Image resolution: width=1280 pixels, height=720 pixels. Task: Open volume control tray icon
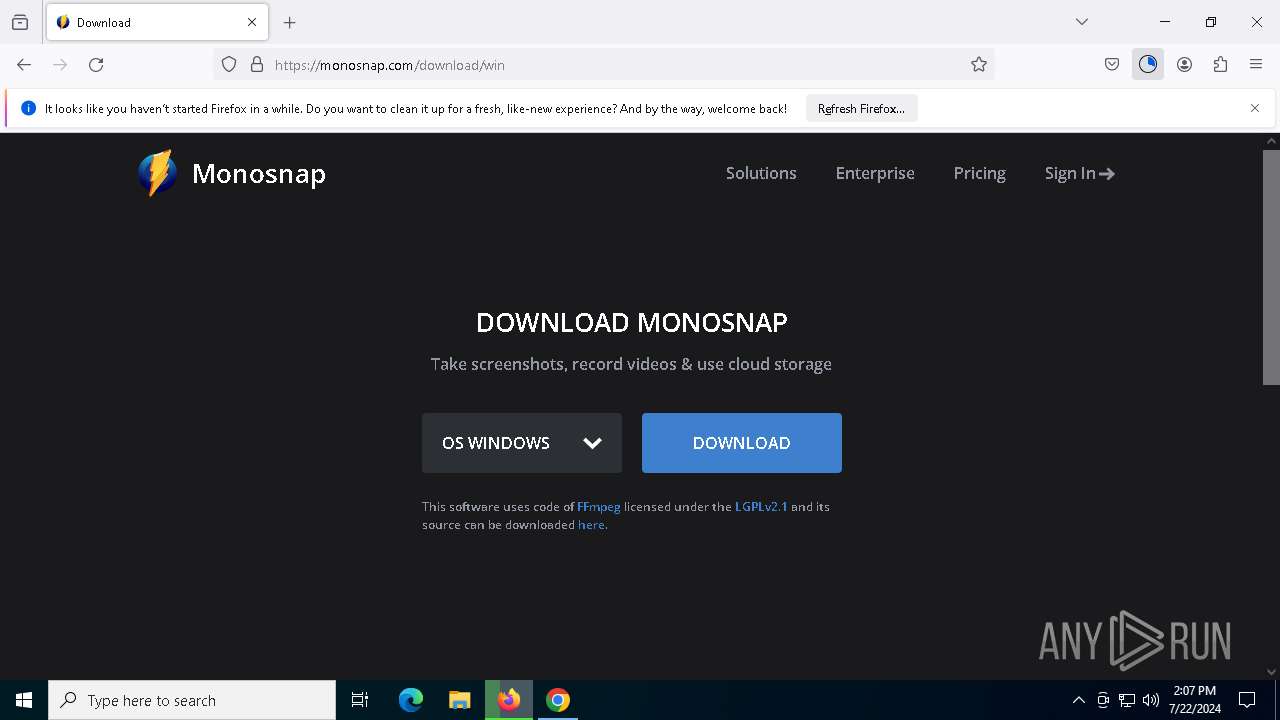pos(1151,700)
